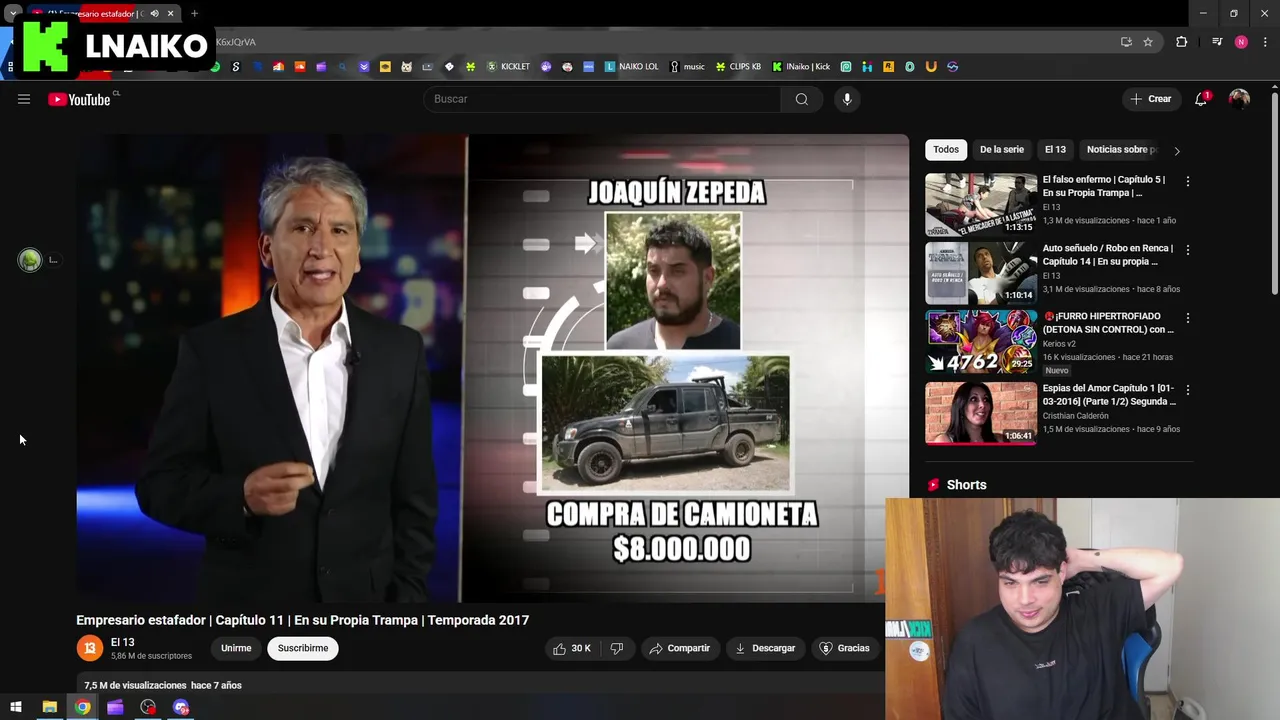Screen dimensions: 1280x720
Task: Open the OBS icon in the taskbar
Action: tap(148, 707)
